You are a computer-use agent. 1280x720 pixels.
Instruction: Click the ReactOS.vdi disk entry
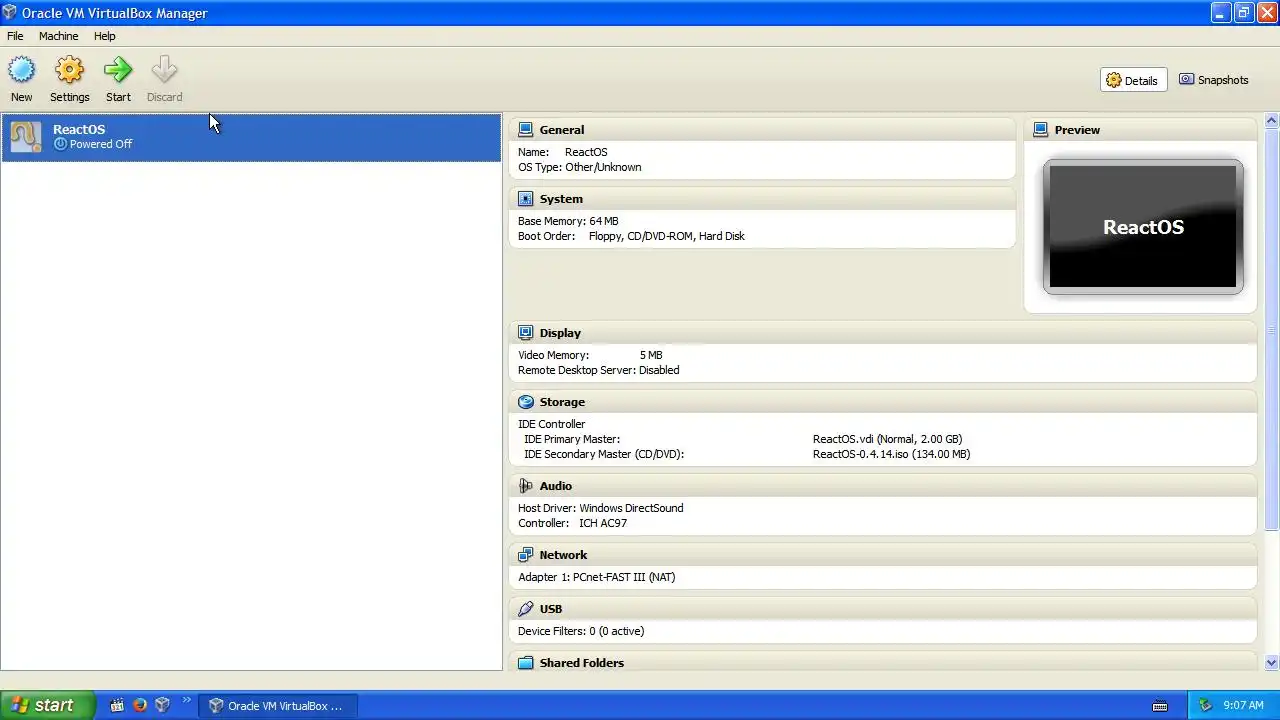(x=887, y=439)
